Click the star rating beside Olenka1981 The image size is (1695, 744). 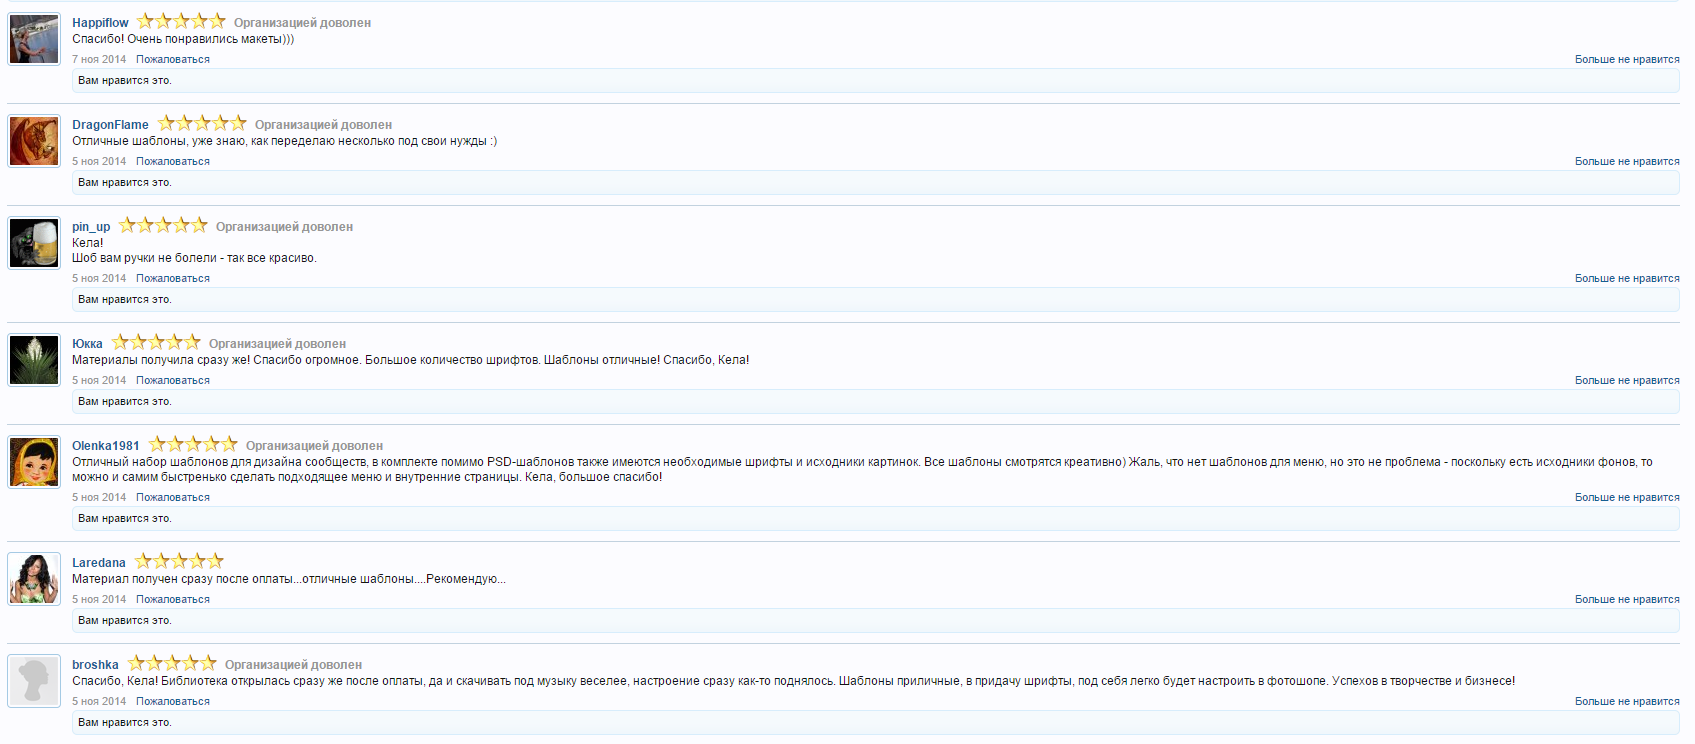(193, 444)
